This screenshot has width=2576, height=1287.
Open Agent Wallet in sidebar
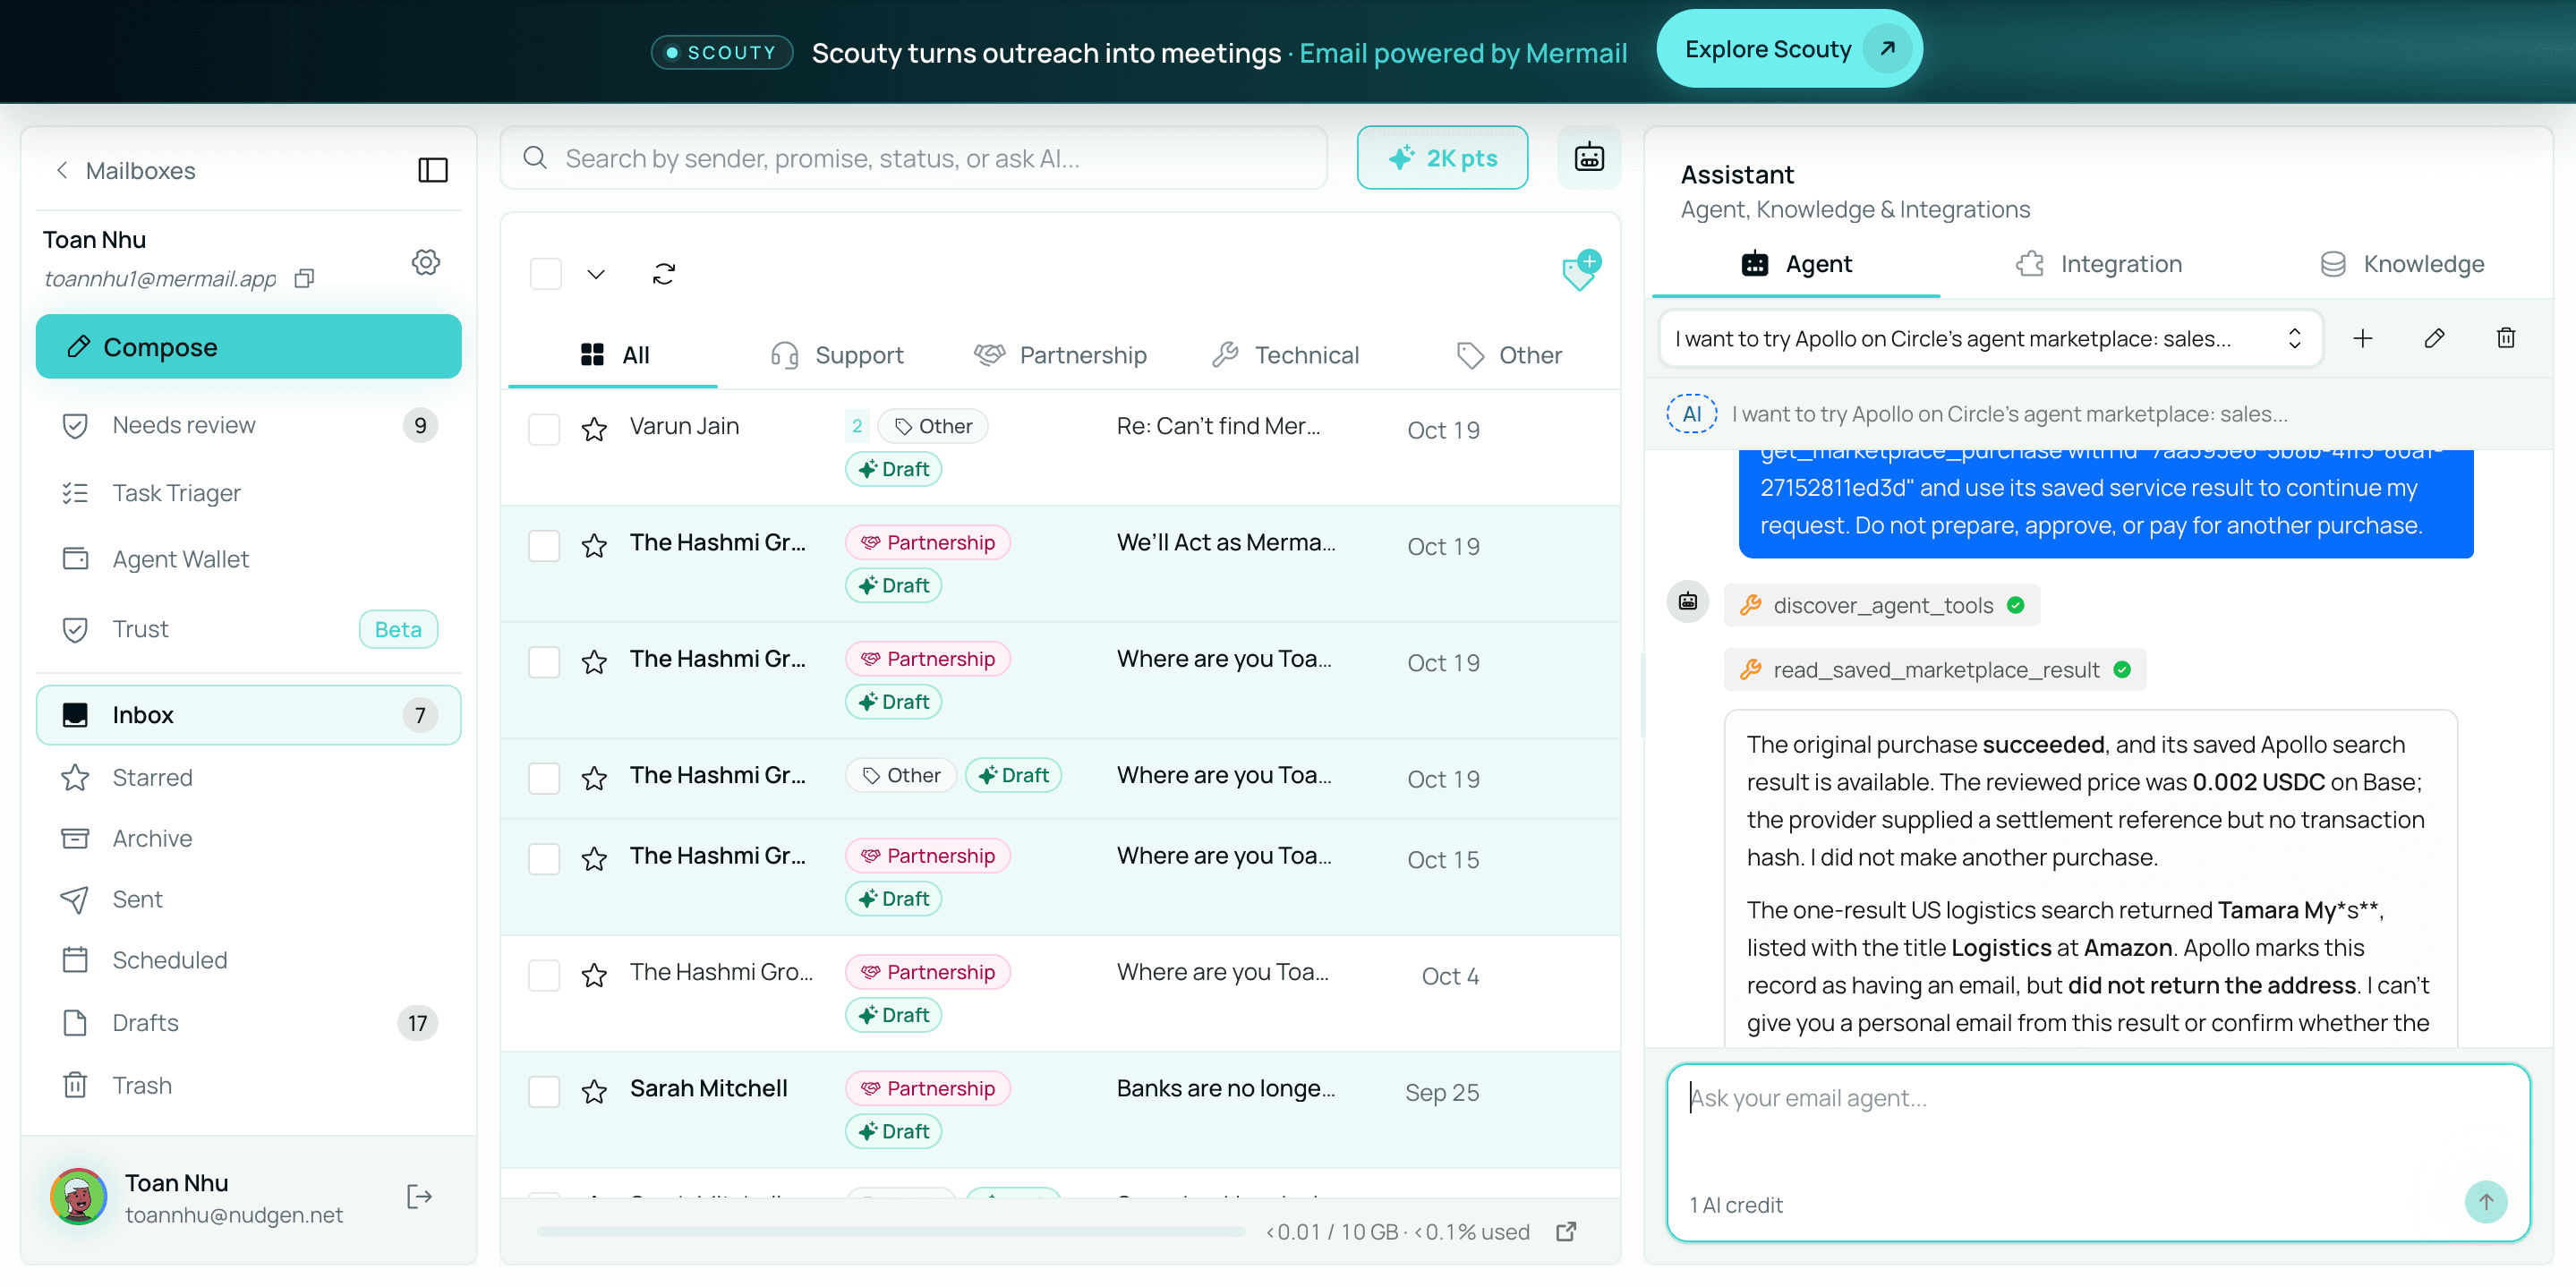coord(248,559)
